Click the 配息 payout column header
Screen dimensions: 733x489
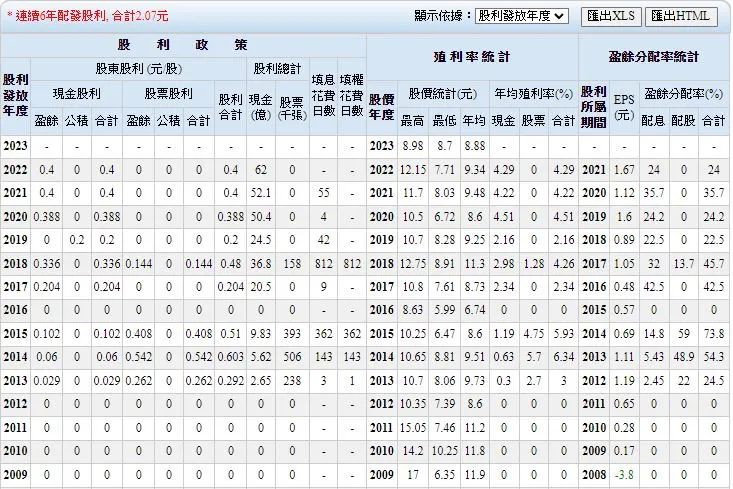653,121
